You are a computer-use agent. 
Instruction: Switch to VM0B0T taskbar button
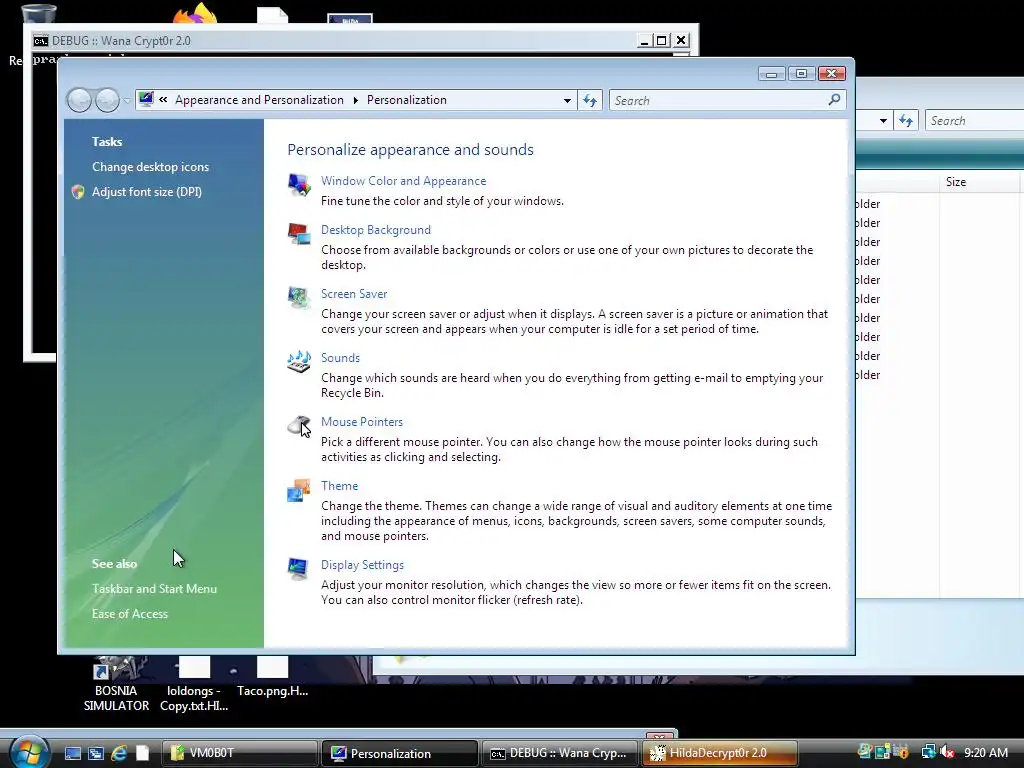(x=239, y=753)
